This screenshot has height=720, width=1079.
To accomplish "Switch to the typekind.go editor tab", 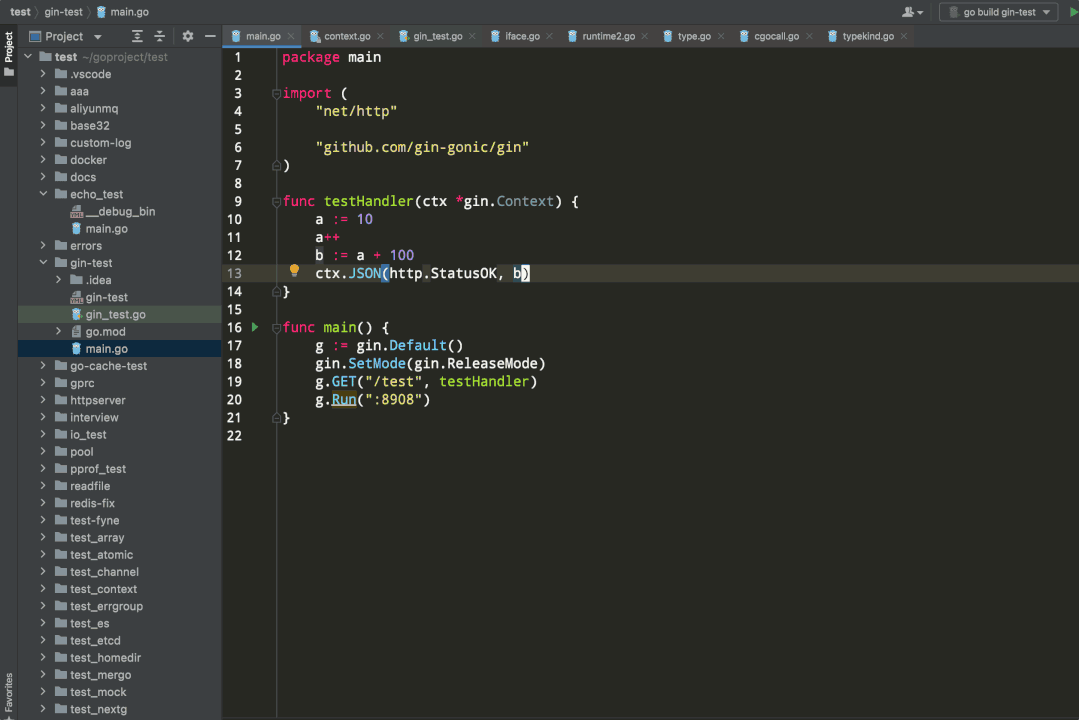I will pos(867,36).
